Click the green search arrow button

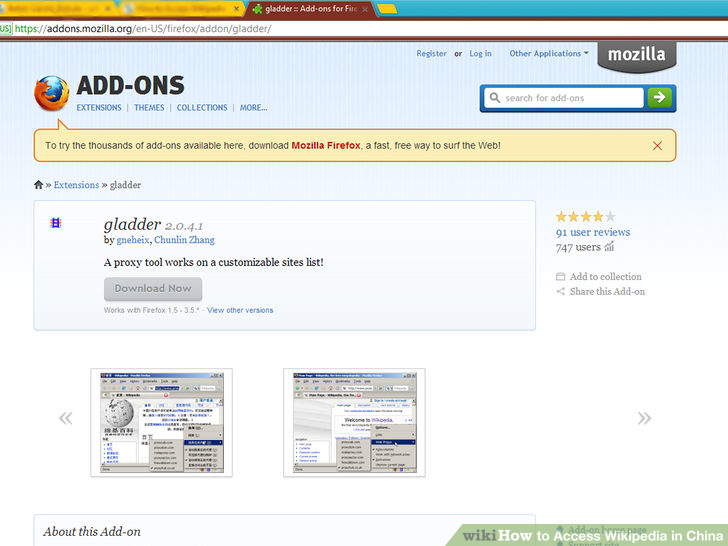[659, 98]
